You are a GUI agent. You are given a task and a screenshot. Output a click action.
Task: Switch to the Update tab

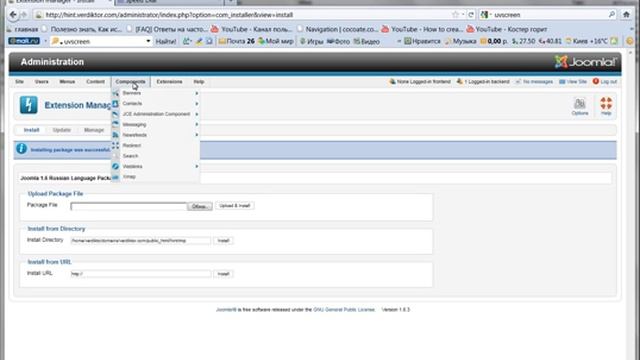pyautogui.click(x=62, y=130)
